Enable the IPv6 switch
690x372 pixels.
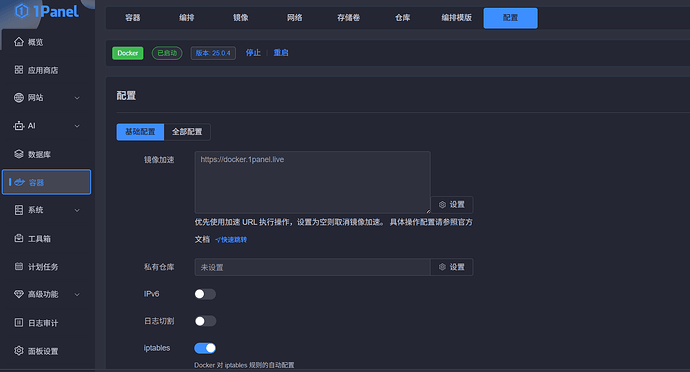pos(205,294)
